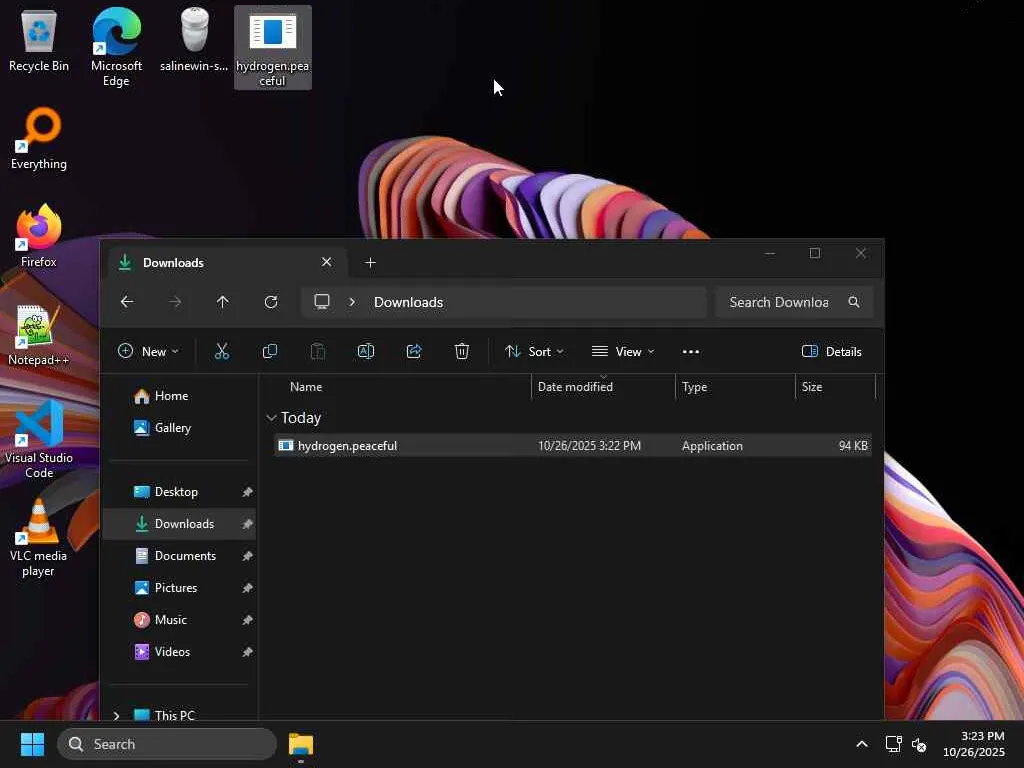Image resolution: width=1024 pixels, height=768 pixels.
Task: Click the Copy icon in toolbar
Action: coord(270,351)
